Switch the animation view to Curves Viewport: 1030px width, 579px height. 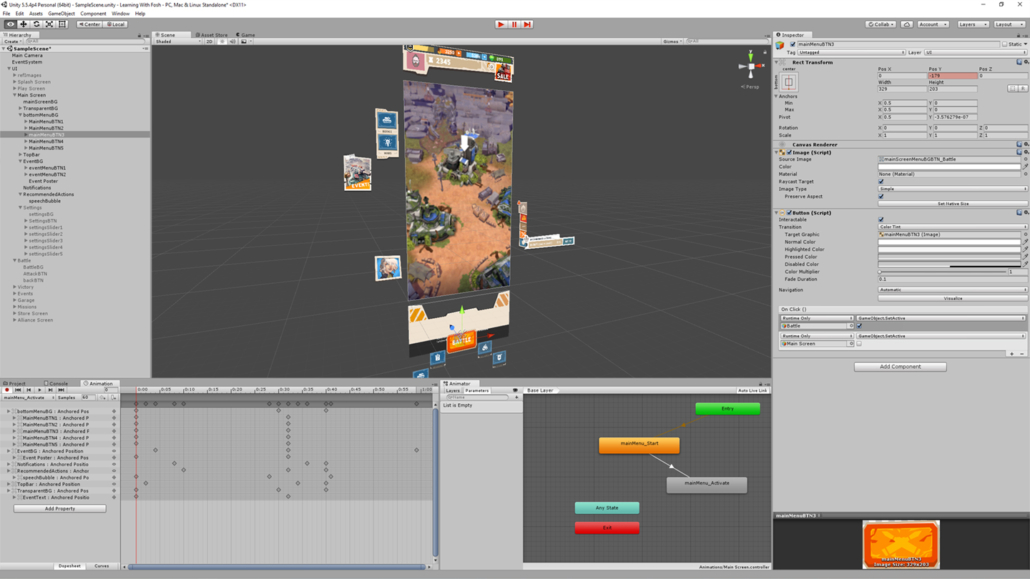coord(102,566)
